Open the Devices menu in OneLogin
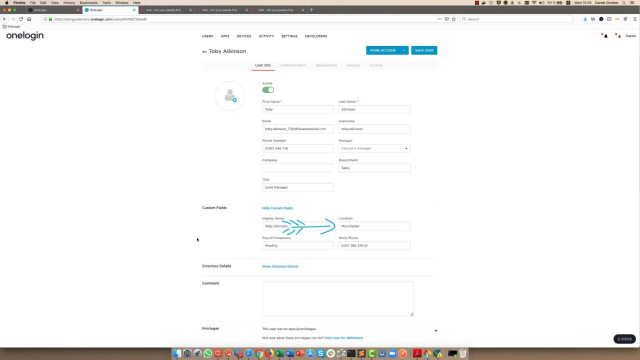Image resolution: width=640 pixels, height=360 pixels. click(244, 36)
